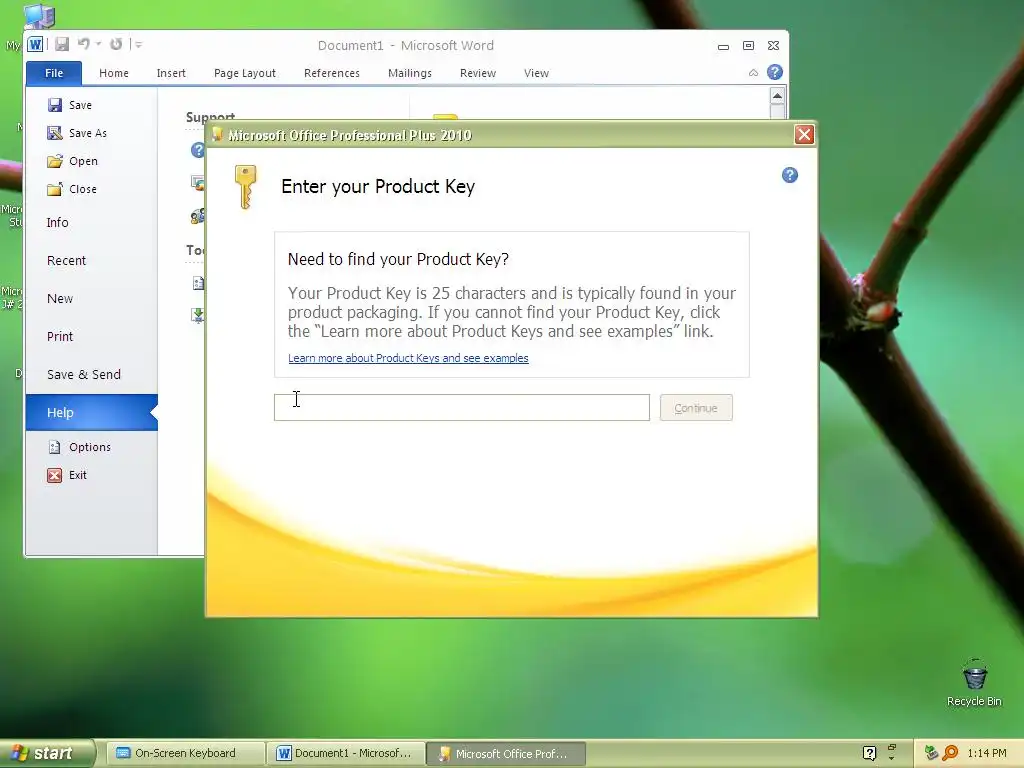Screen dimensions: 1024x768
Task: Click the Save icon in Quick Access Toolbar
Action: 62,44
